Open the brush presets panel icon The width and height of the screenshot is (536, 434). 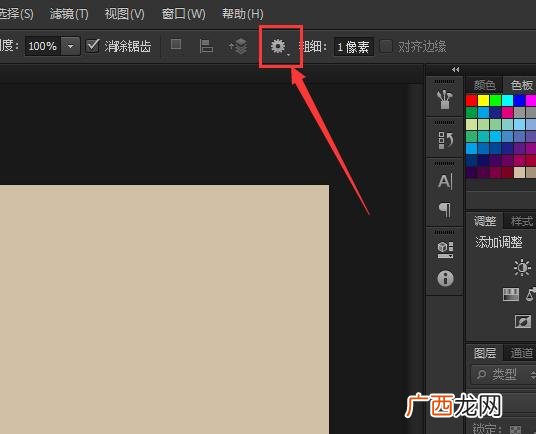(445, 99)
